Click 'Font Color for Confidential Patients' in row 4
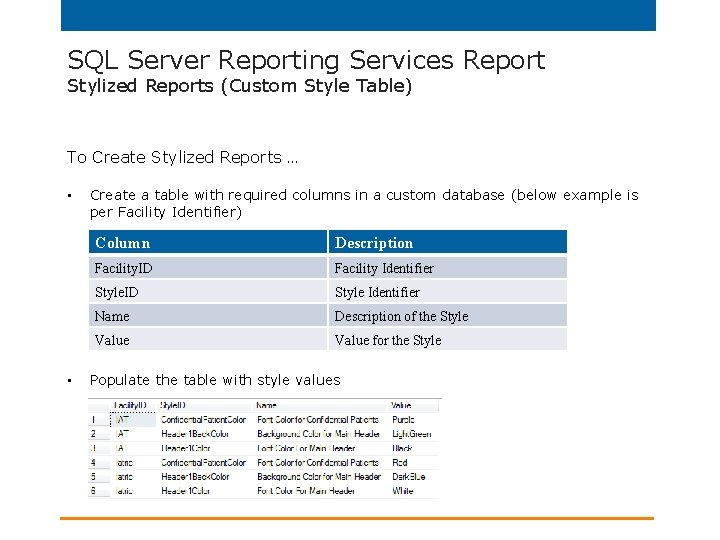This screenshot has width=720, height=540. (x=318, y=462)
